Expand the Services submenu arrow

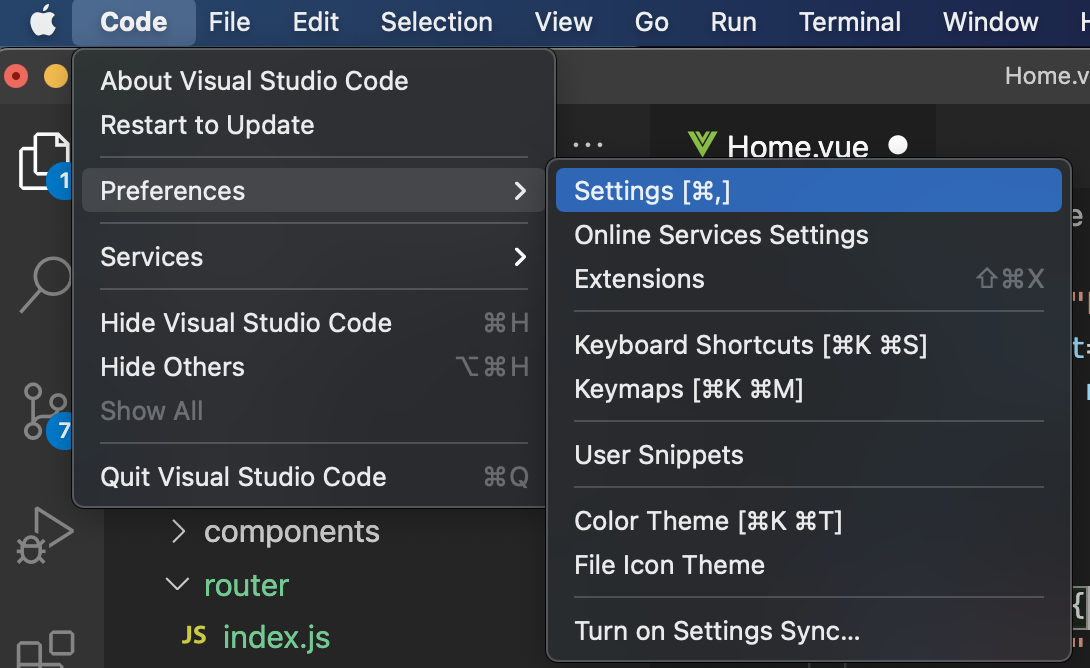coord(520,257)
